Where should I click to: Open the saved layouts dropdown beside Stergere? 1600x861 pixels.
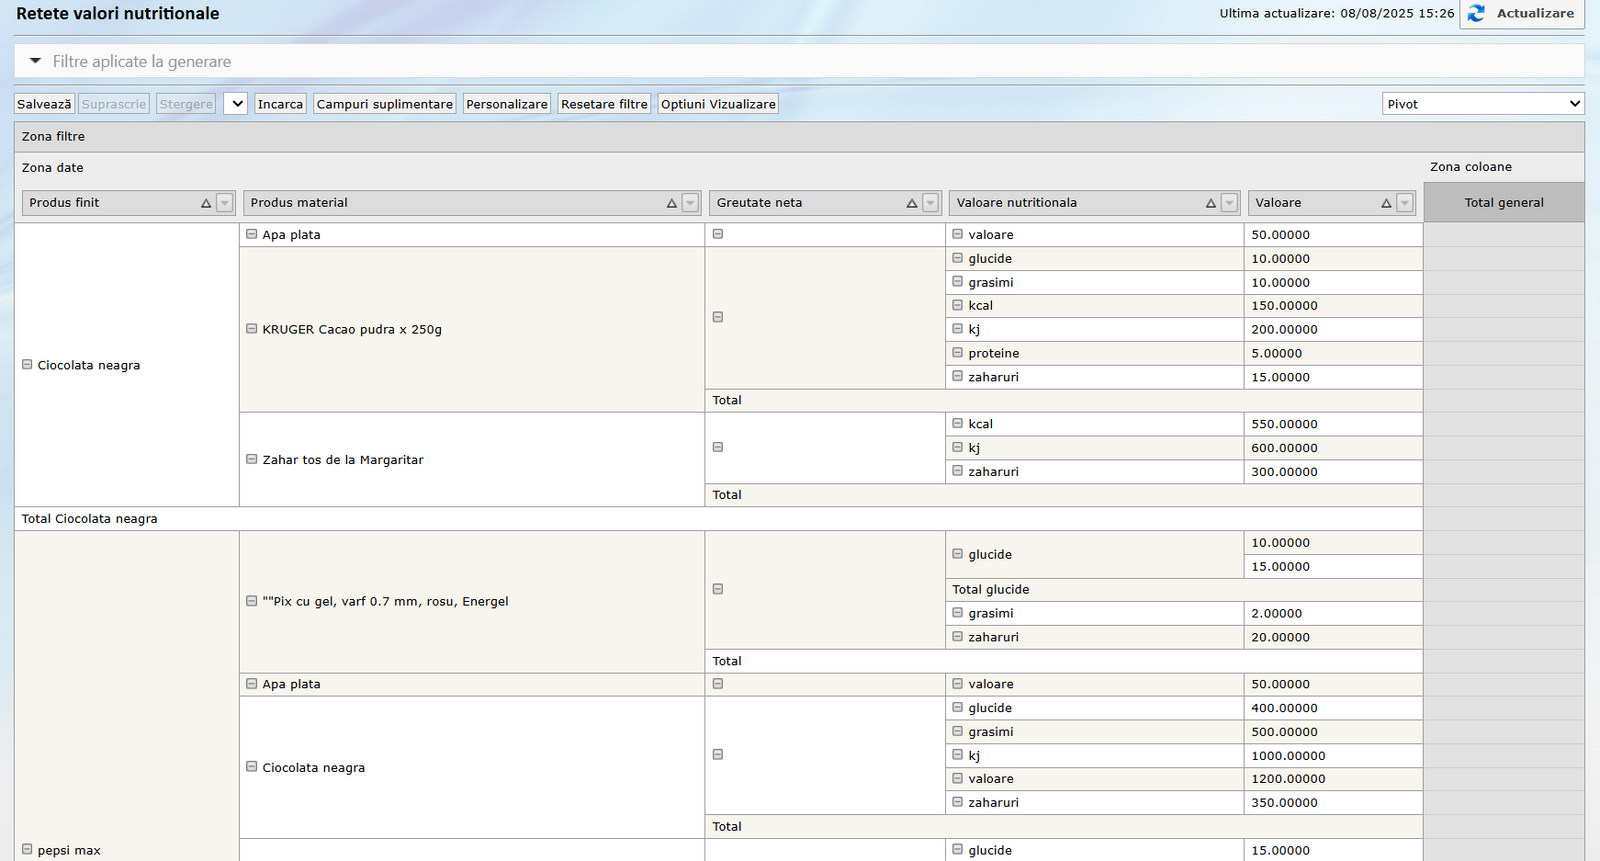point(235,104)
